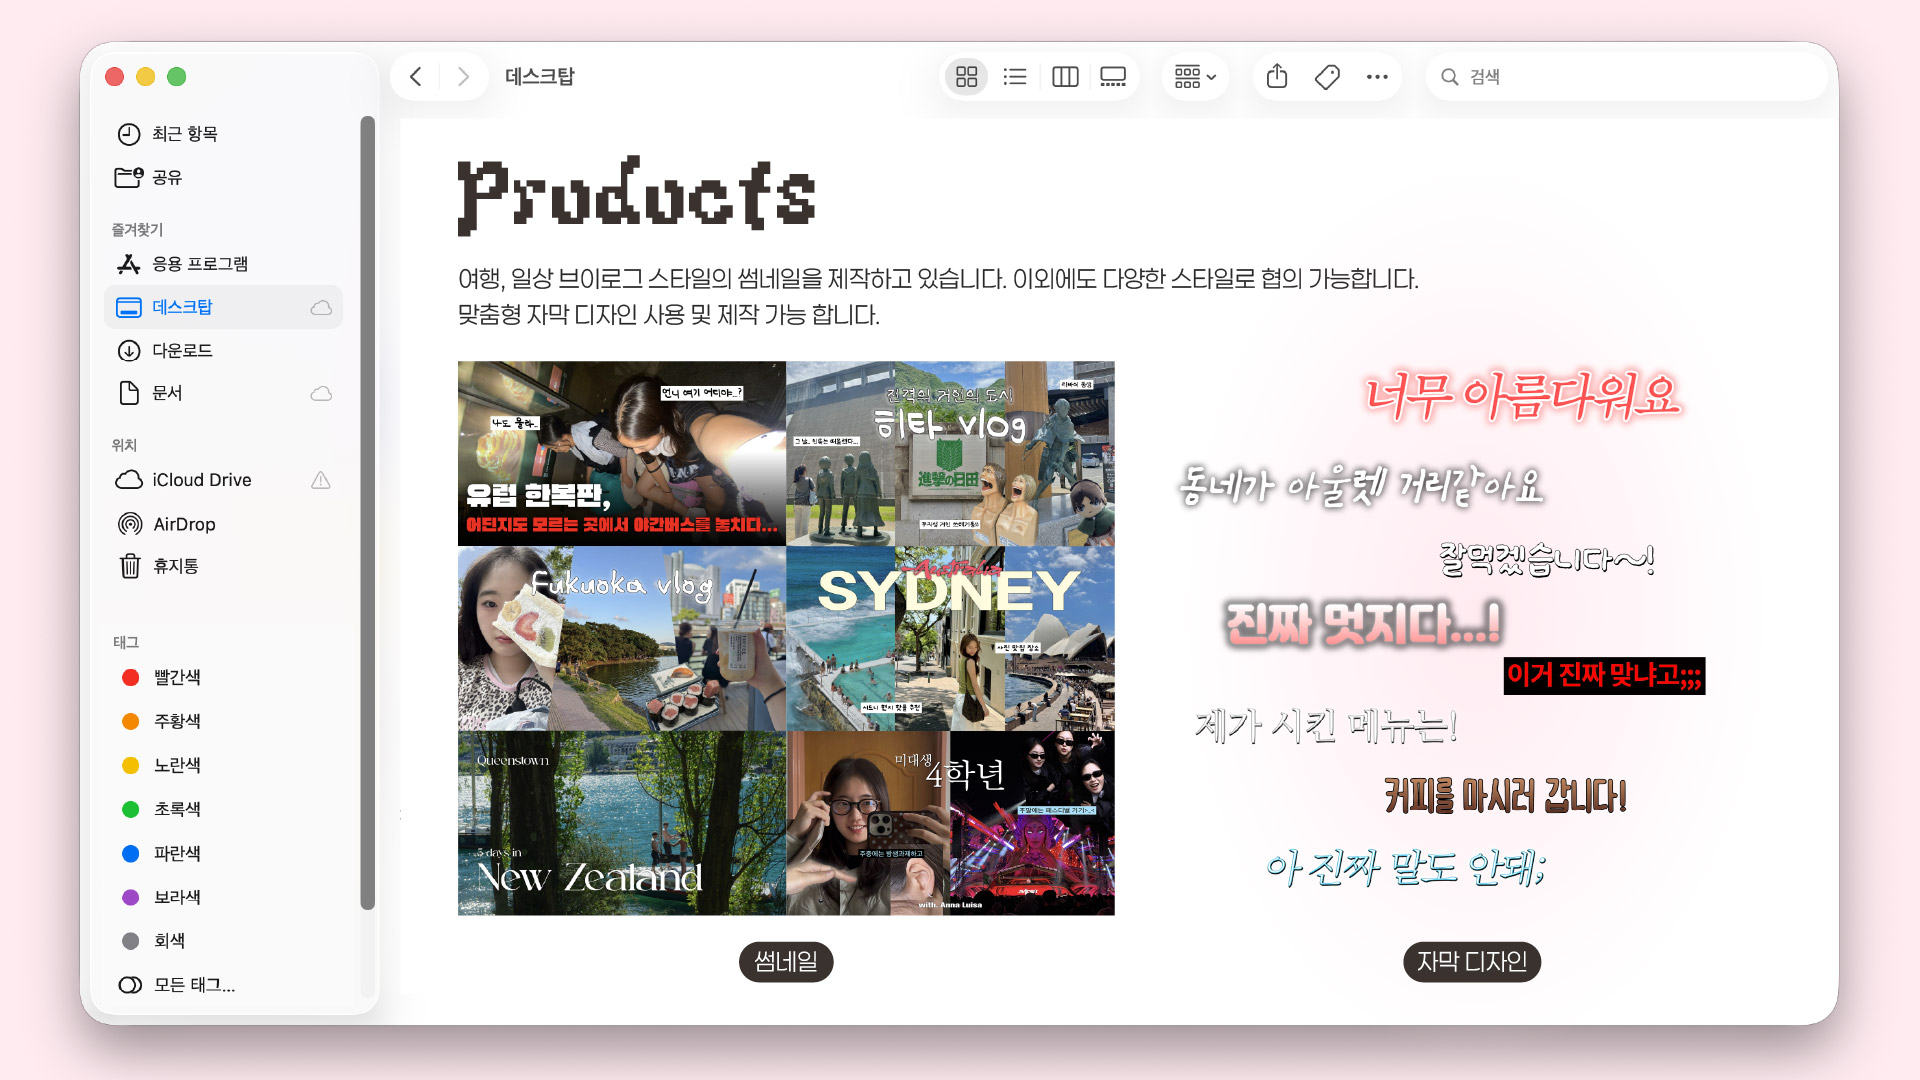Select 데스크탑 in sidebar

[223, 307]
